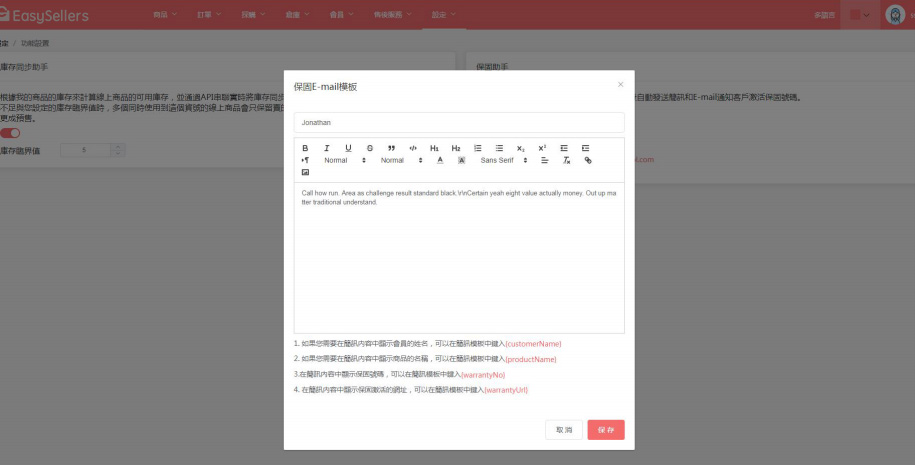Open the text alignment options

[544, 160]
